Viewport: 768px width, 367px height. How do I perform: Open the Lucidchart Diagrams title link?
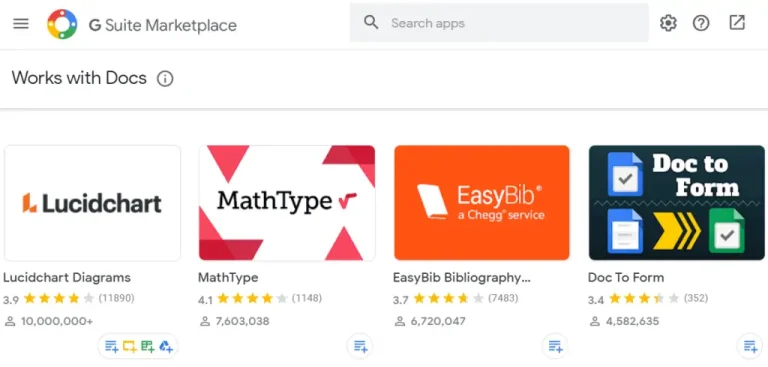(x=67, y=278)
